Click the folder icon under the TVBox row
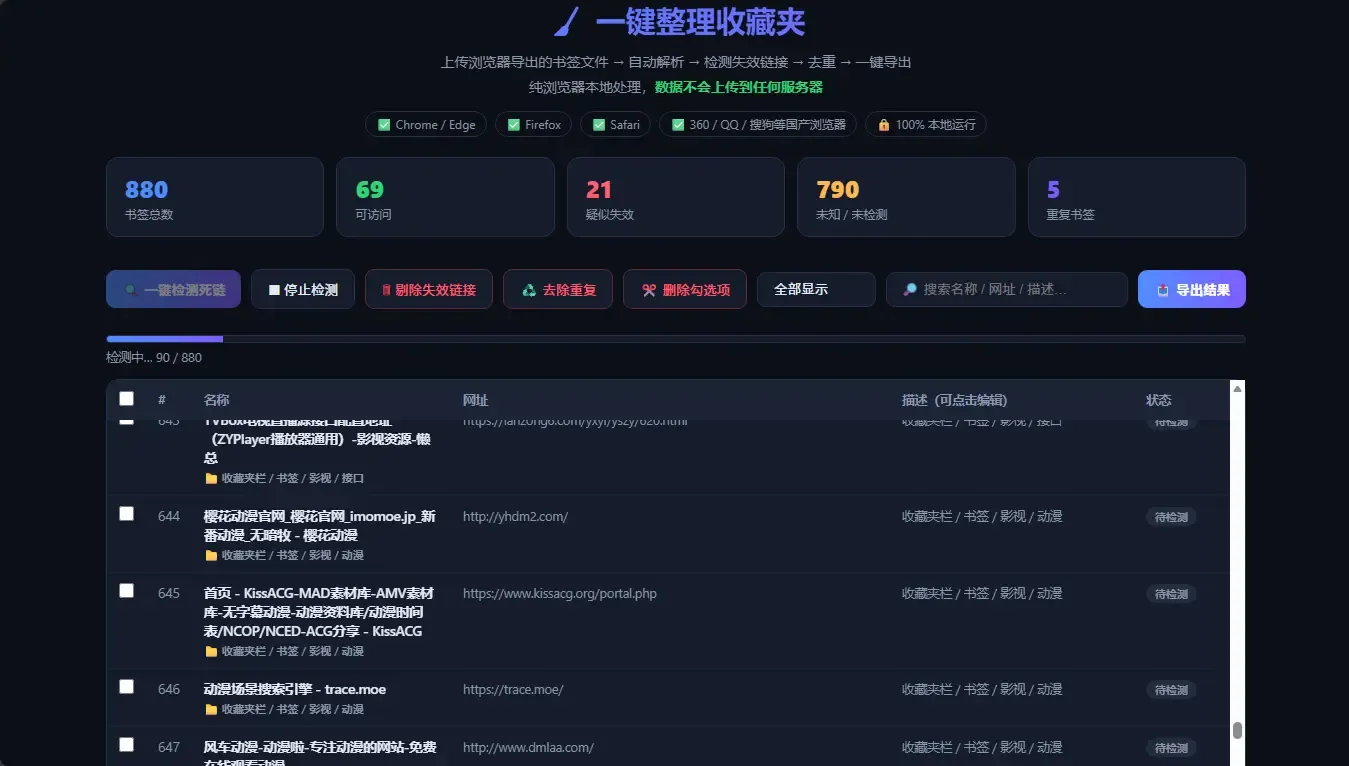Screen dimensions: 1349x766 click(x=211, y=478)
